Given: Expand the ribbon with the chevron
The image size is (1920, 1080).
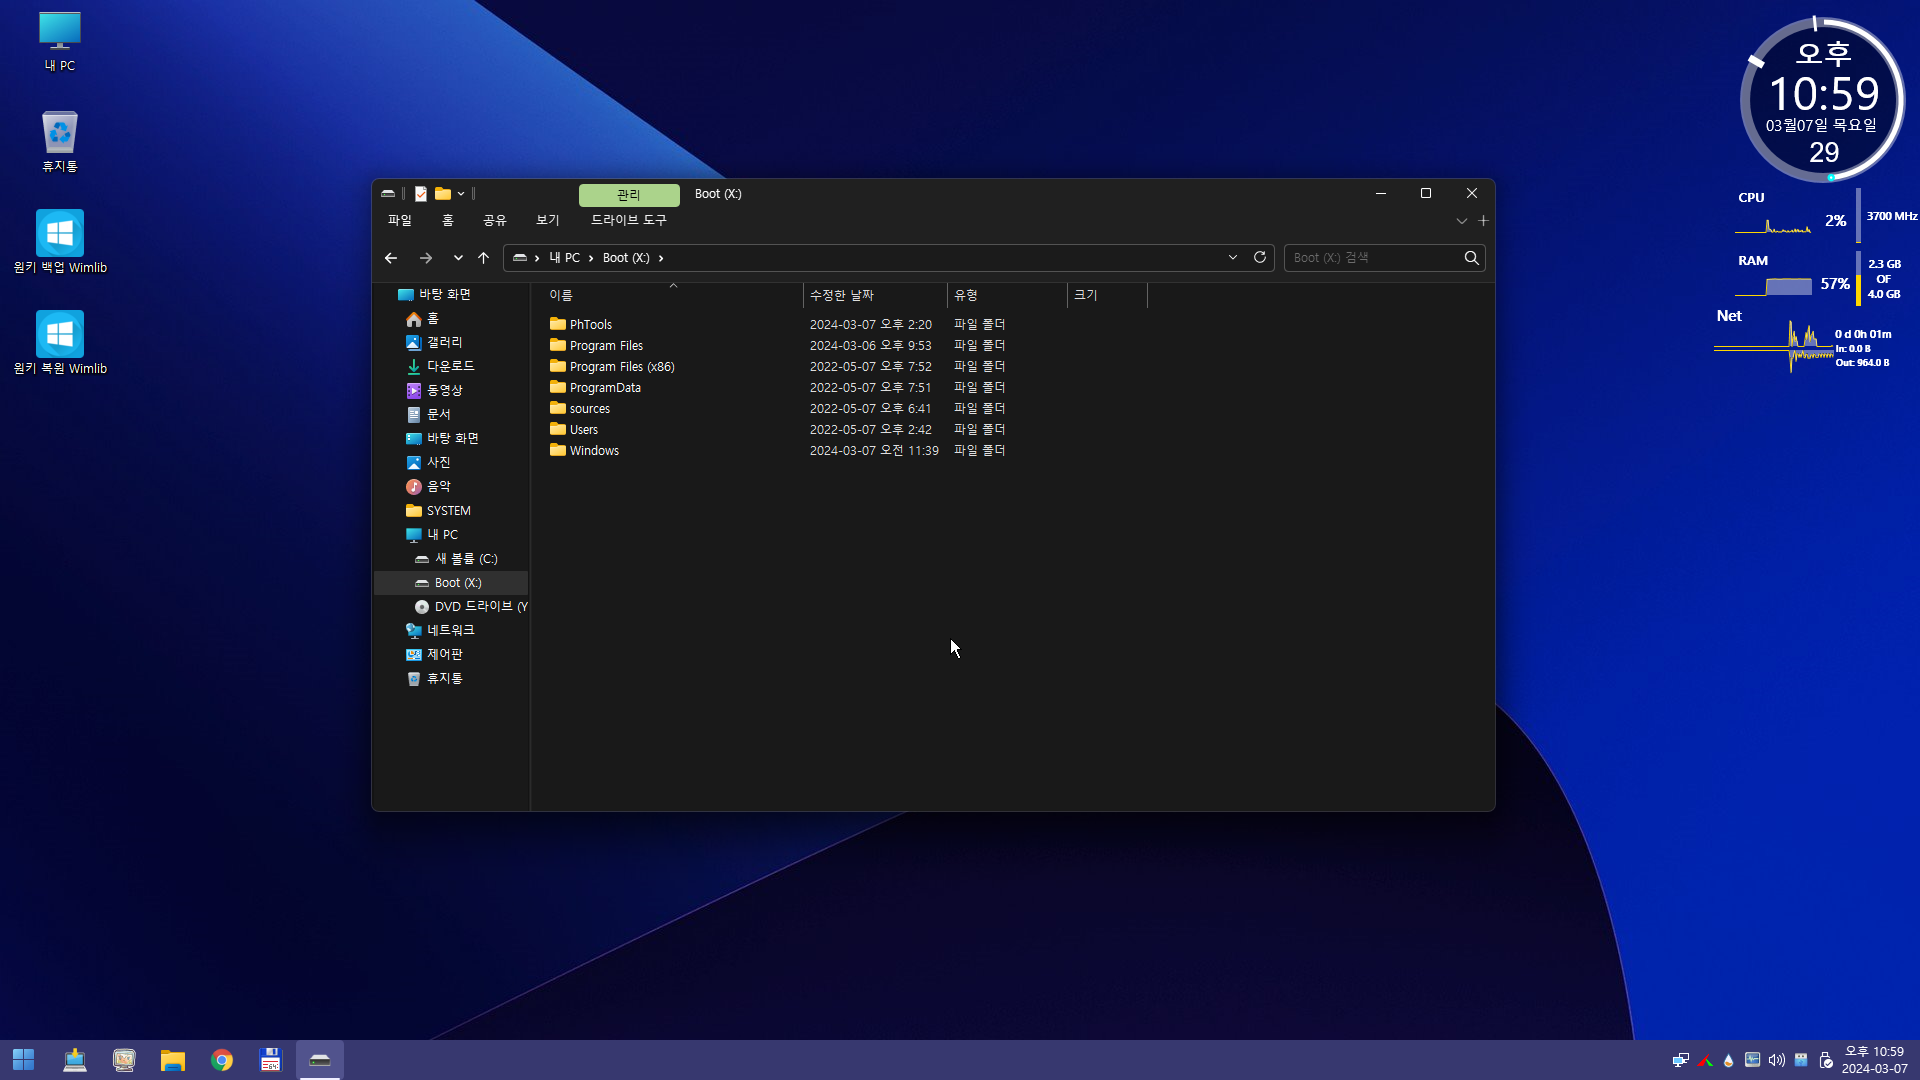Looking at the screenshot, I should (x=1462, y=221).
